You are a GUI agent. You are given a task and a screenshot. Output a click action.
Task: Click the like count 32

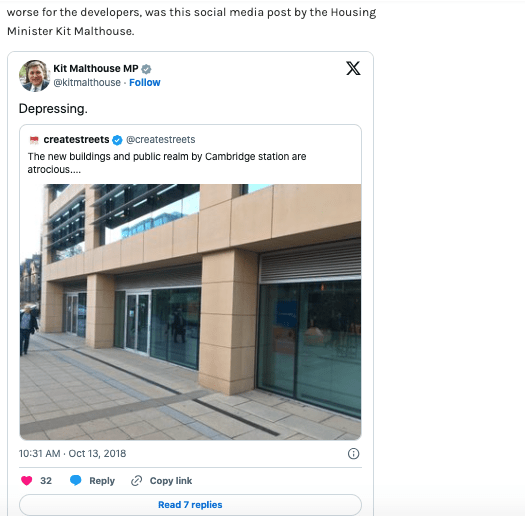pos(46,481)
